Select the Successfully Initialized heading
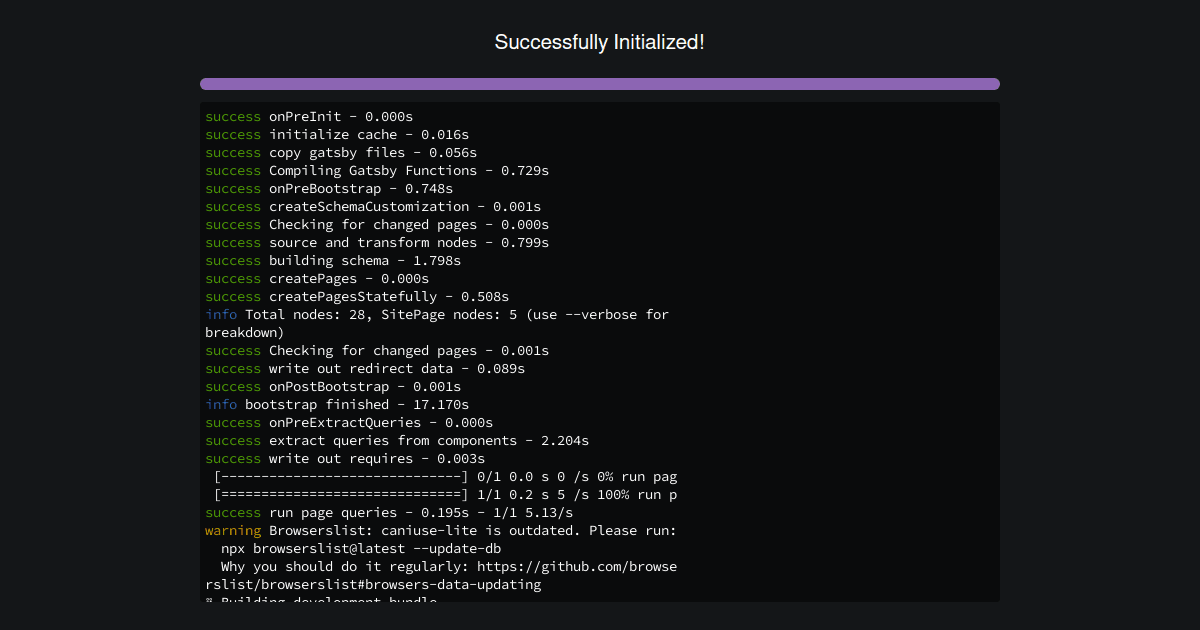Viewport: 1200px width, 630px height. [599, 42]
